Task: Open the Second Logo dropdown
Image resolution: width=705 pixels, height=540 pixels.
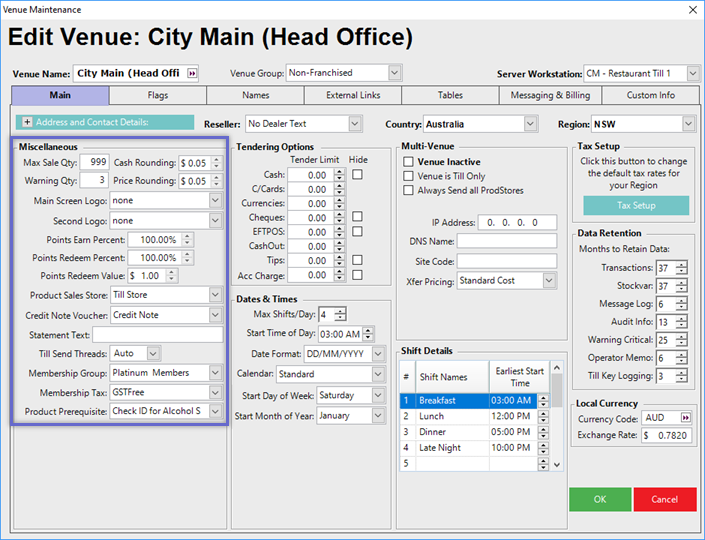Action: (x=215, y=221)
